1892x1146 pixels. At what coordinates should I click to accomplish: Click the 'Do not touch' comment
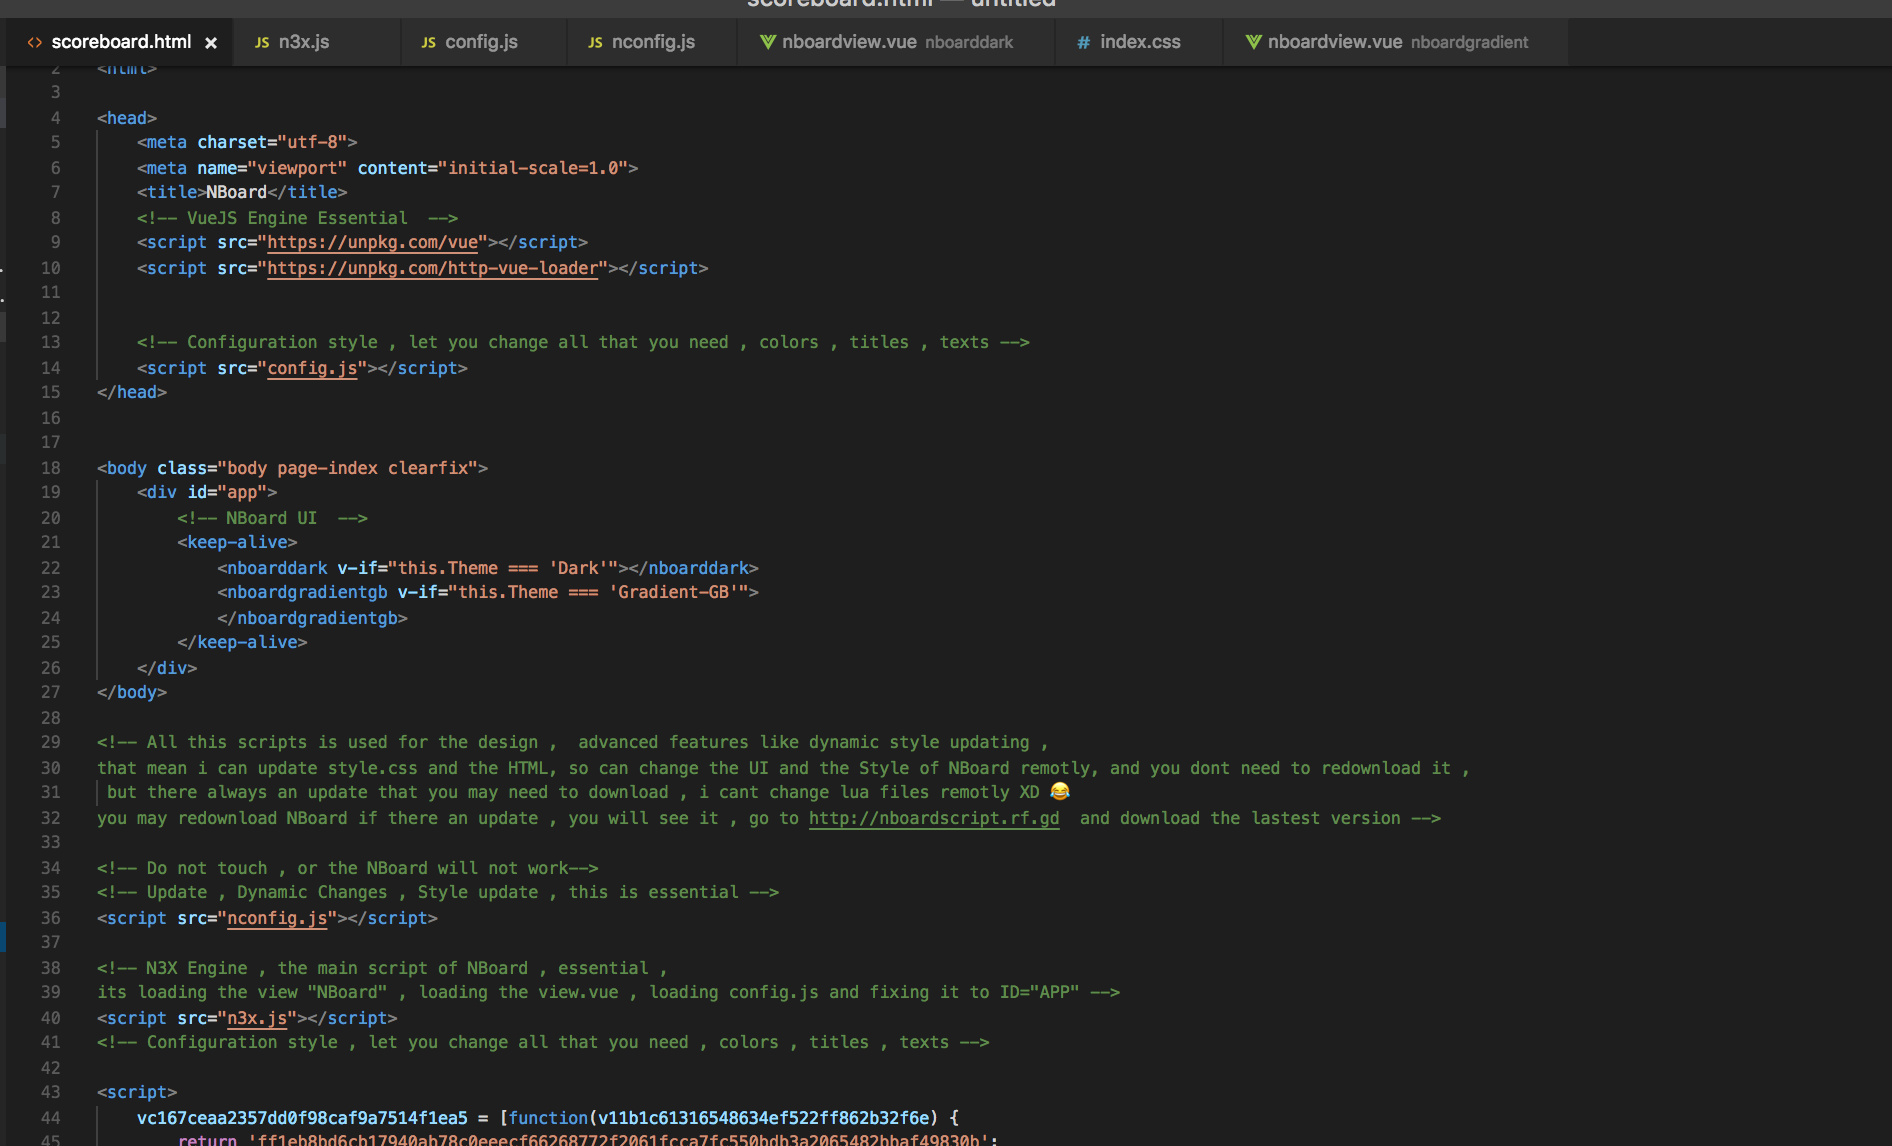click(x=347, y=868)
